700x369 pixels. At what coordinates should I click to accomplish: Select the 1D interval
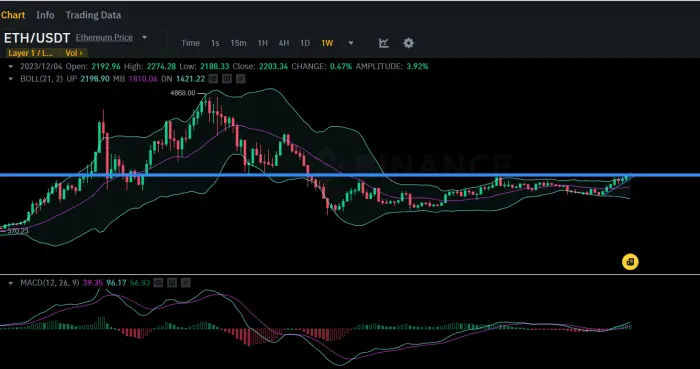tap(305, 43)
